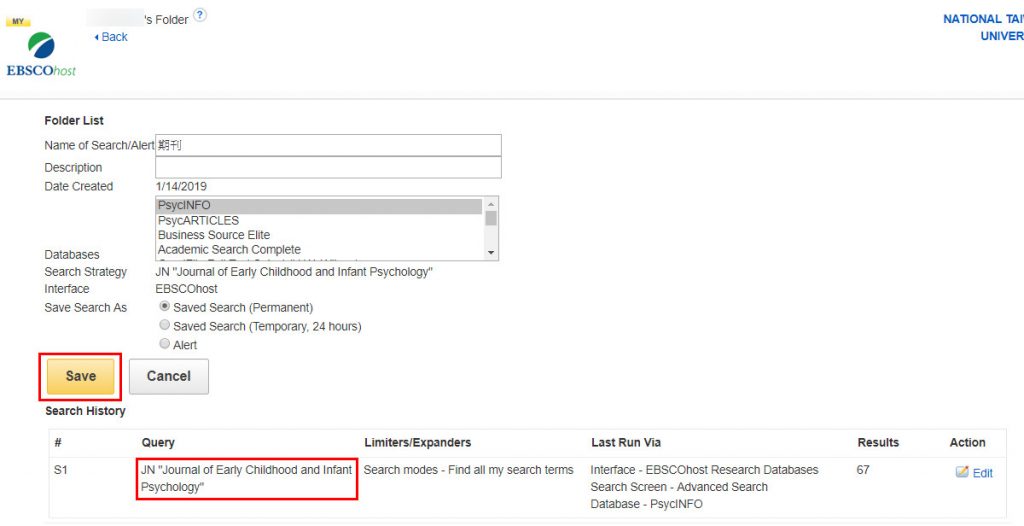This screenshot has height=526, width=1024.
Task: Click Search Screen - Advanced Search text
Action: pos(679,487)
